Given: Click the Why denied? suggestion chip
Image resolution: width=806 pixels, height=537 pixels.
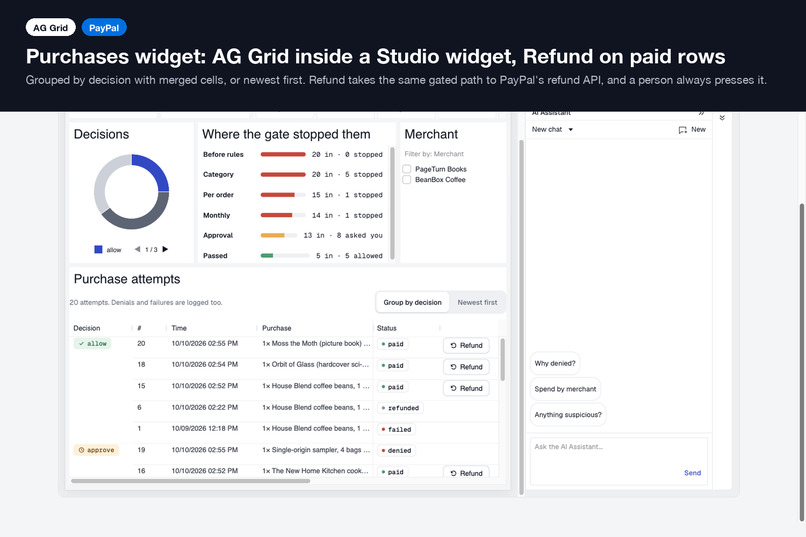Looking at the screenshot, I should click(555, 363).
